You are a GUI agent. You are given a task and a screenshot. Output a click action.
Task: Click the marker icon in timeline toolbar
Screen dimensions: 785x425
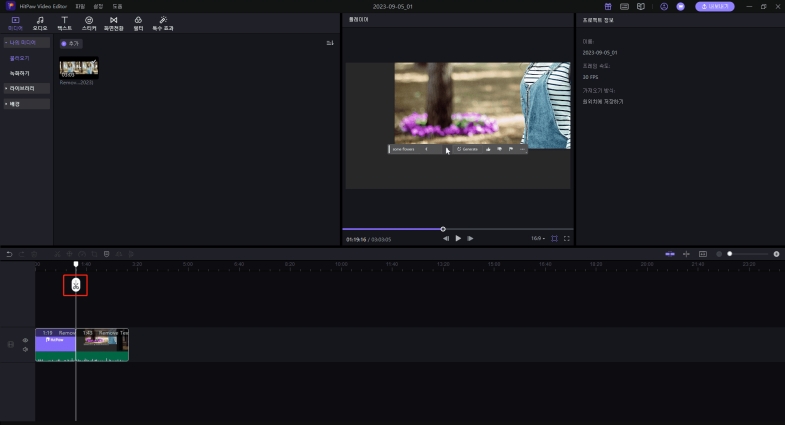tap(106, 254)
